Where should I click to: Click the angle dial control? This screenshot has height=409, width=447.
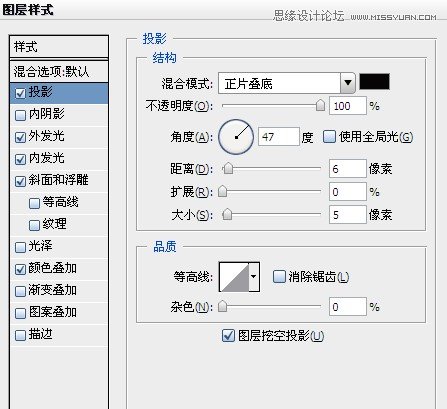point(236,137)
